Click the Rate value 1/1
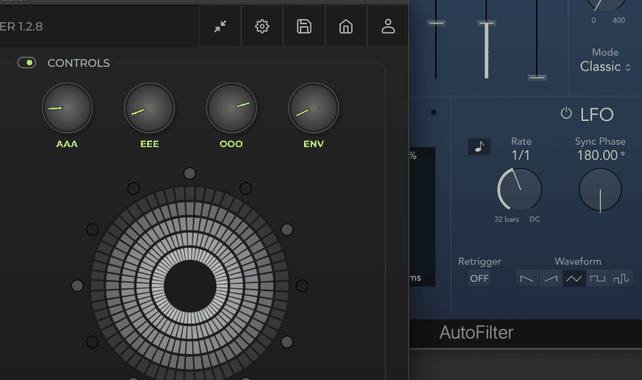642x380 pixels. point(520,155)
